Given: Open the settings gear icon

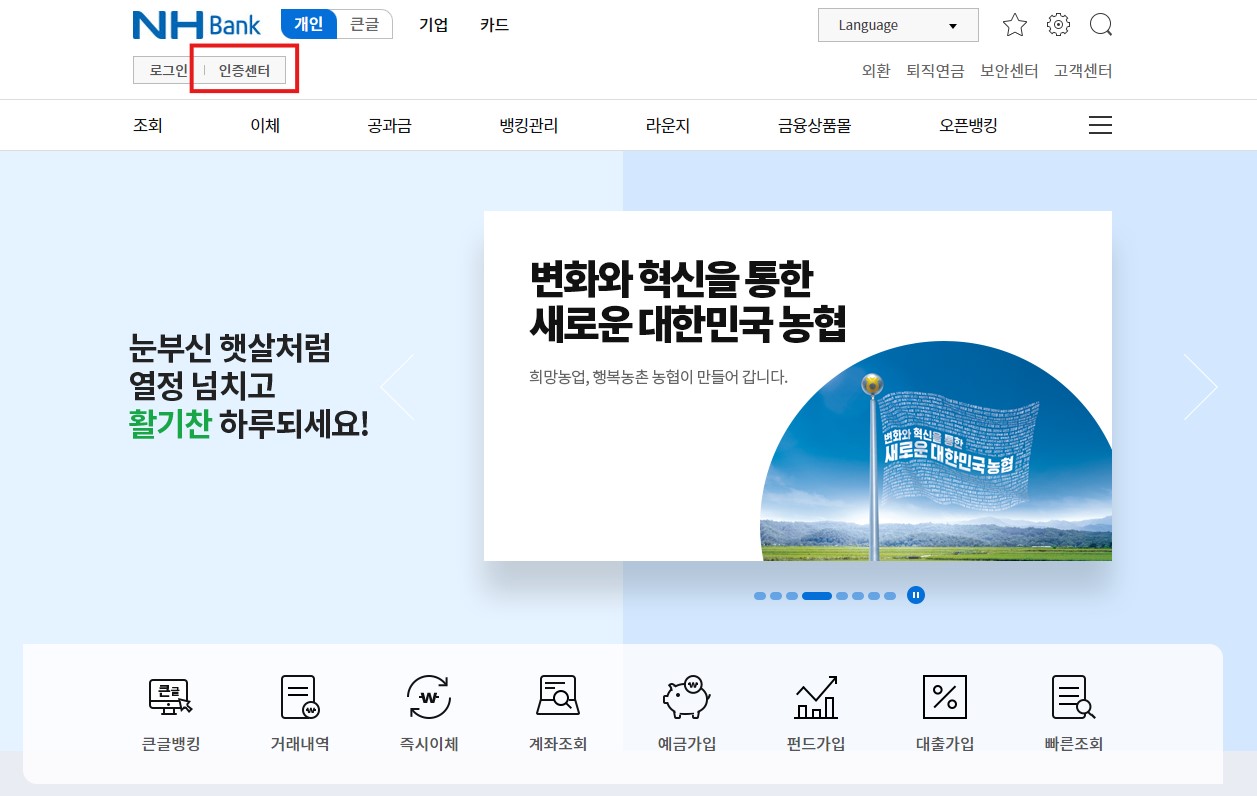Looking at the screenshot, I should click(x=1058, y=25).
